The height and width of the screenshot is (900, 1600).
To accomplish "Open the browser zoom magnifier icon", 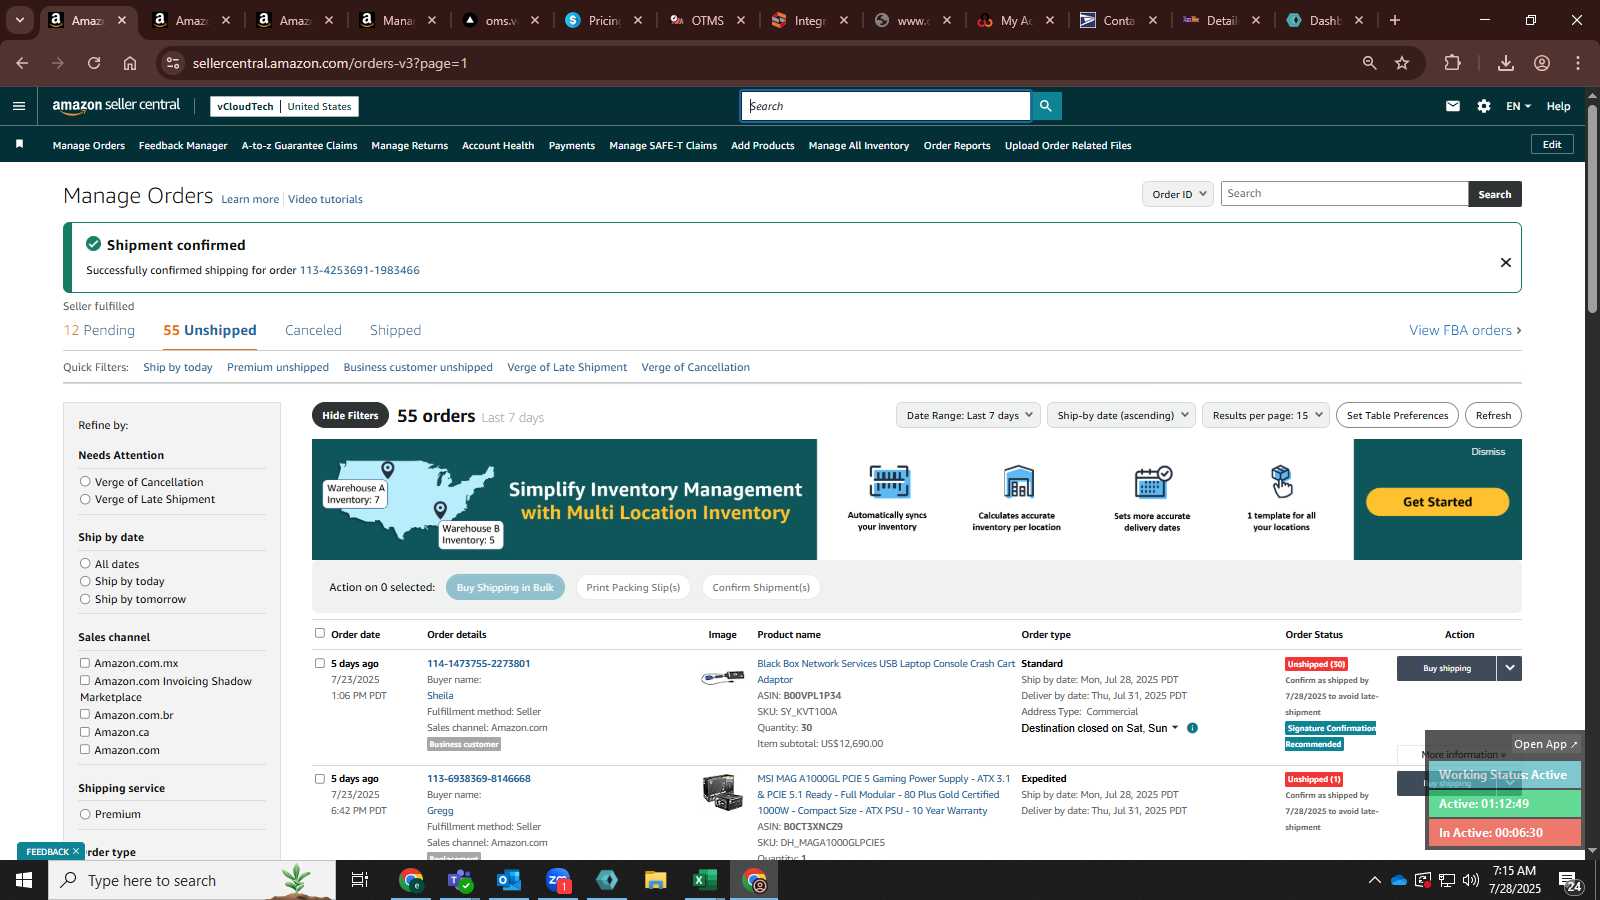I will 1369,63.
